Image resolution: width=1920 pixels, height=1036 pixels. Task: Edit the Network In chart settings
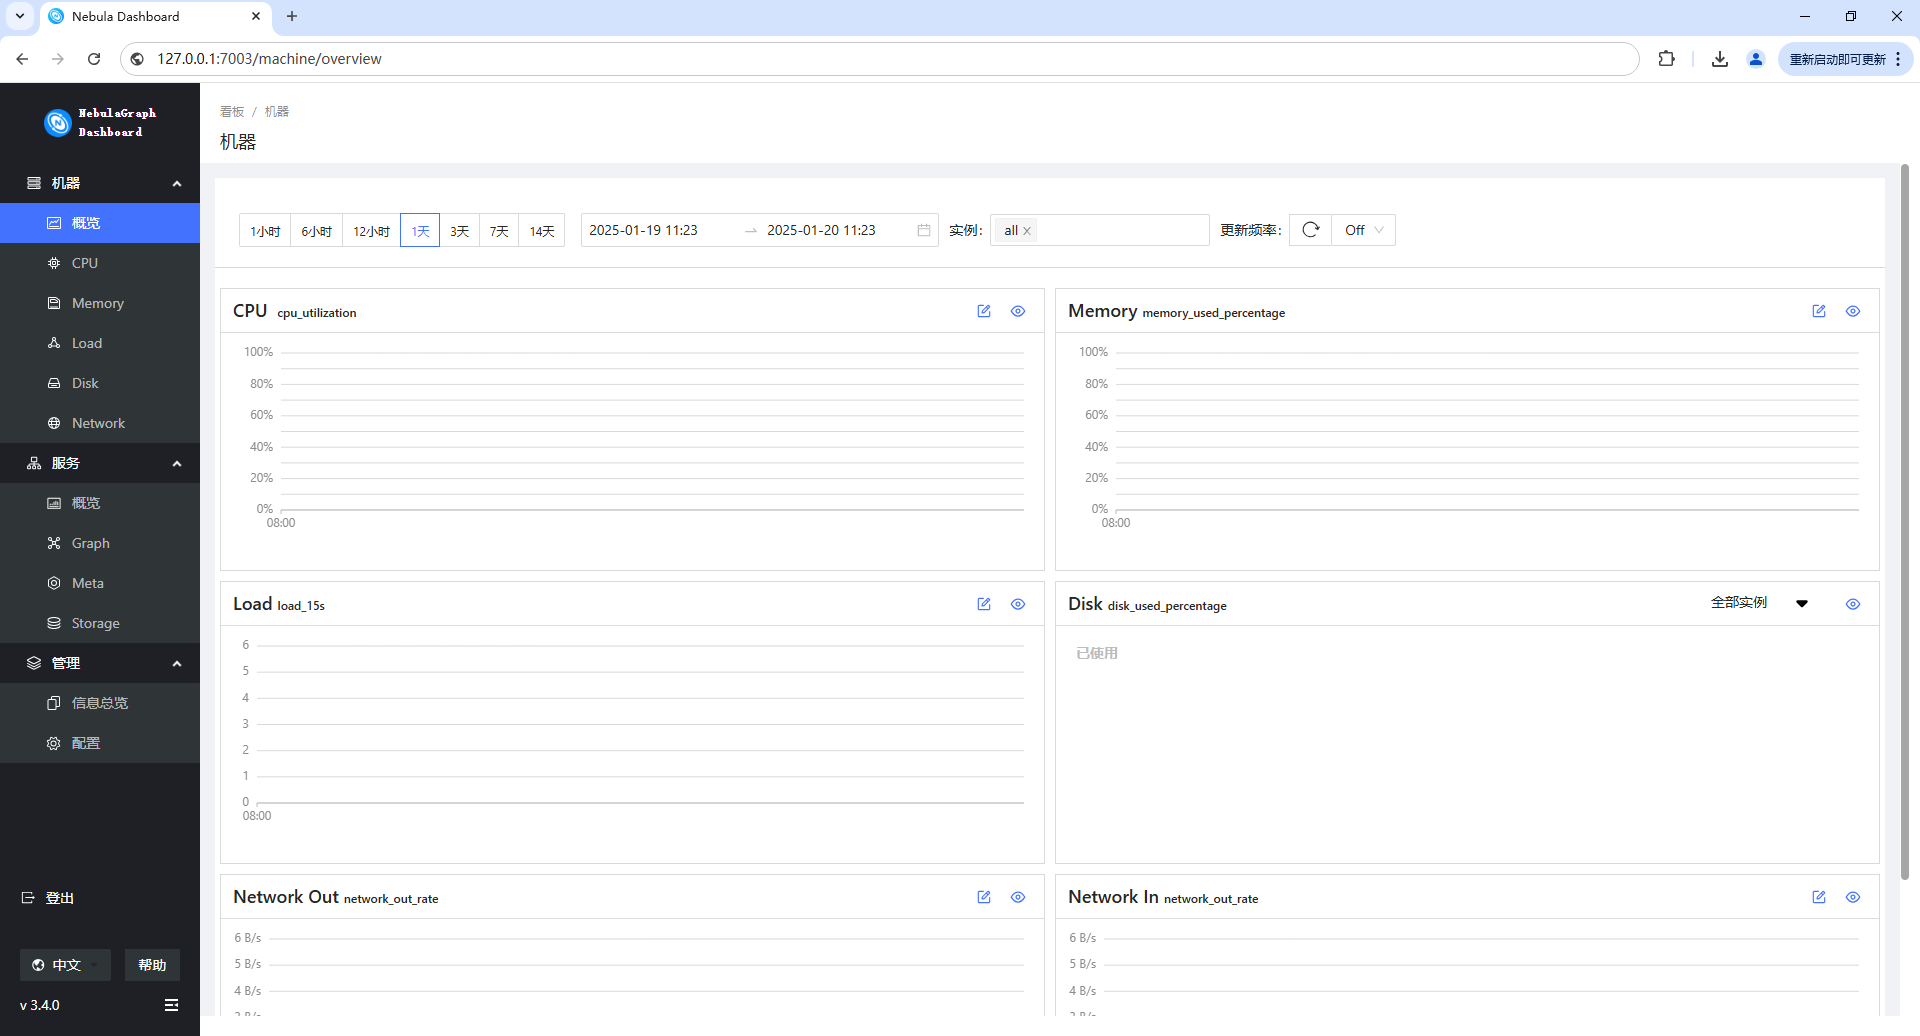1819,897
